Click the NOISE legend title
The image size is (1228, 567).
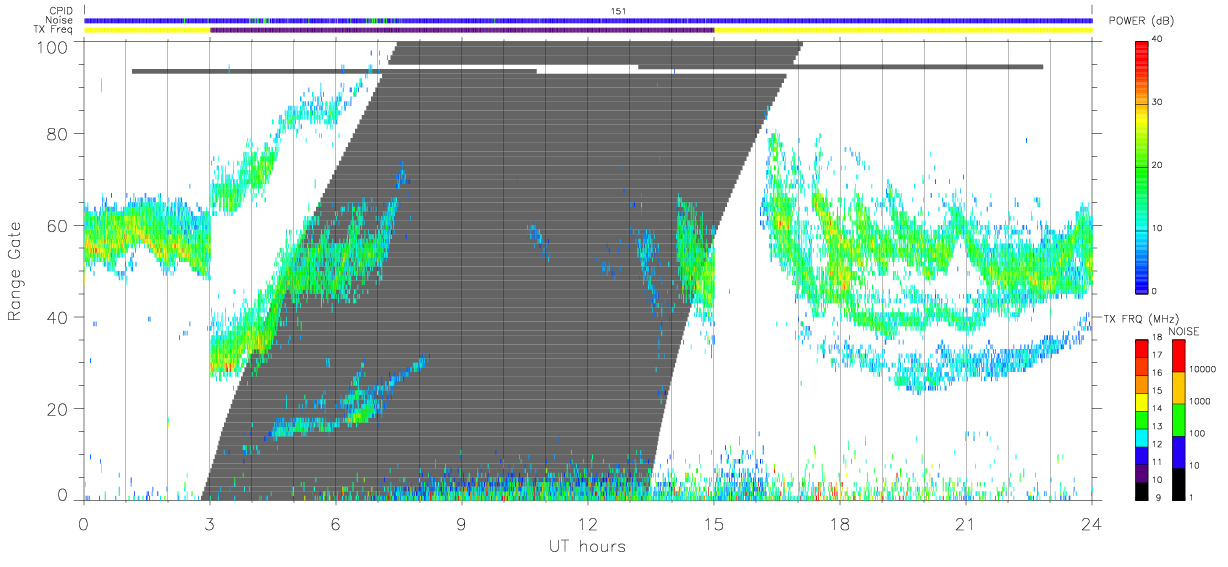1184,331
